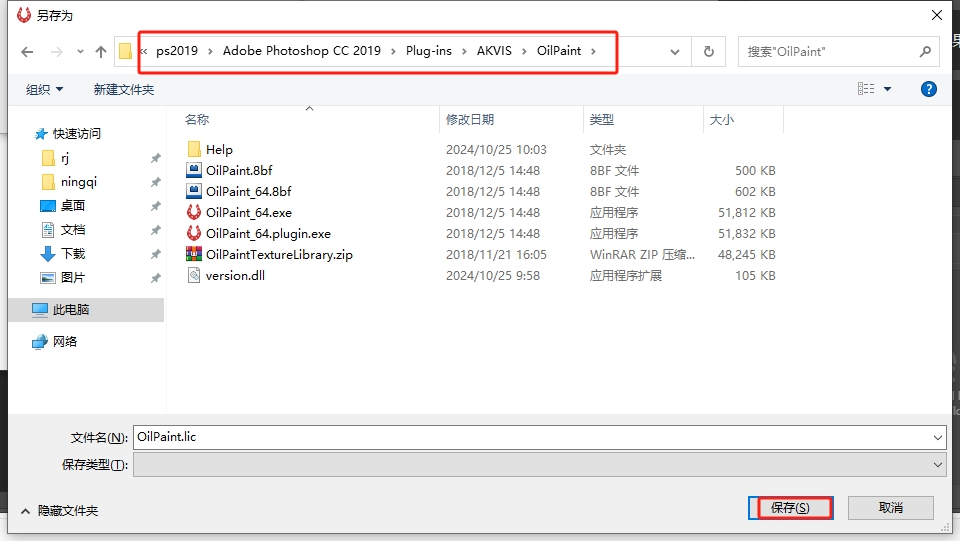Click Adobe Photoshop CC 2019 breadcrumb

coord(302,51)
